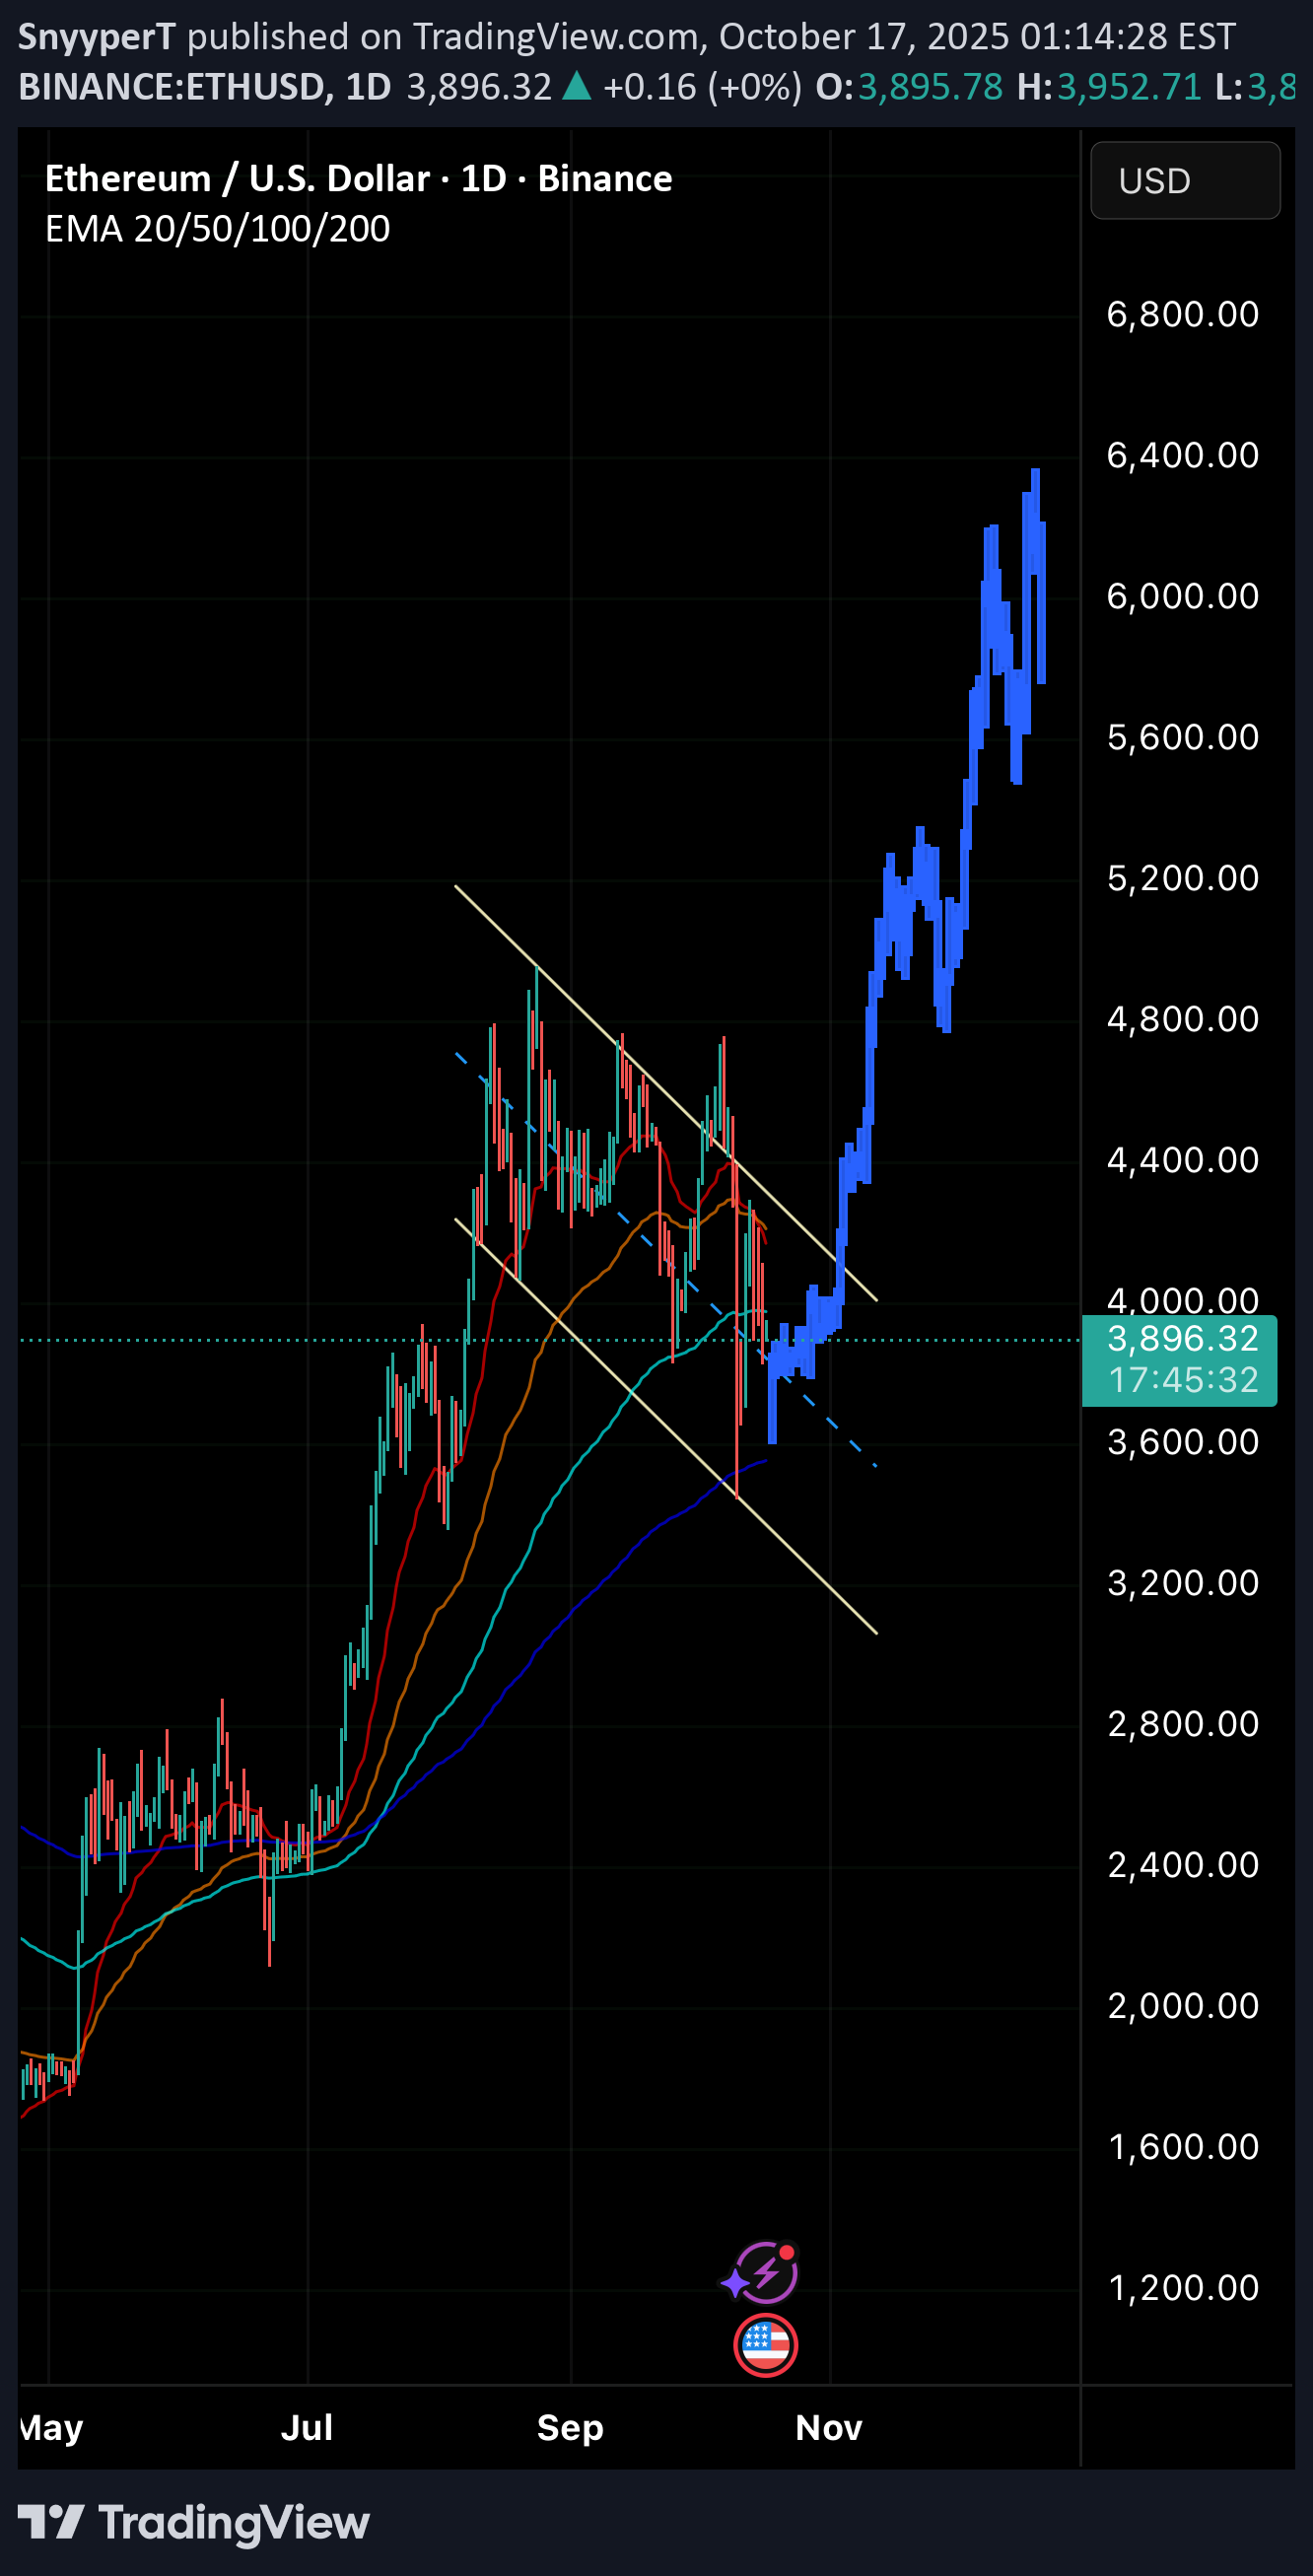Open the SnyyperT author name
Screen dimensions: 1313x2576
(97, 37)
